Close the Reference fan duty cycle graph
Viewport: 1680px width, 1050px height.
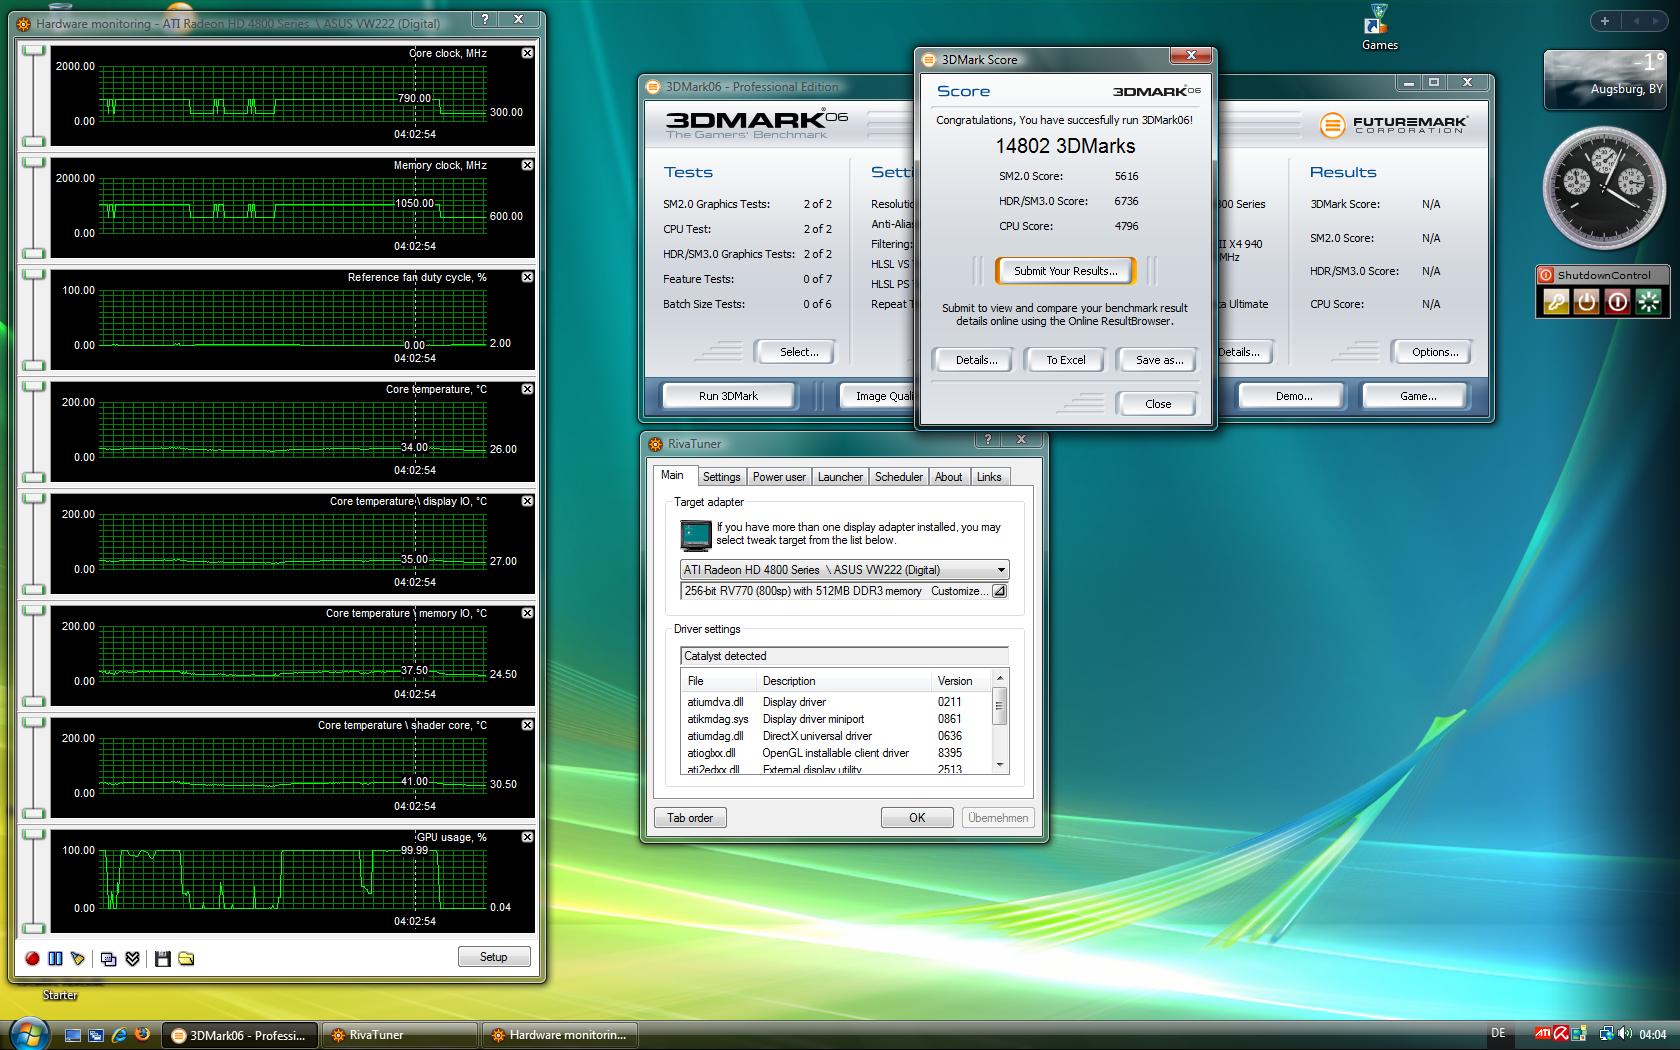tap(527, 277)
